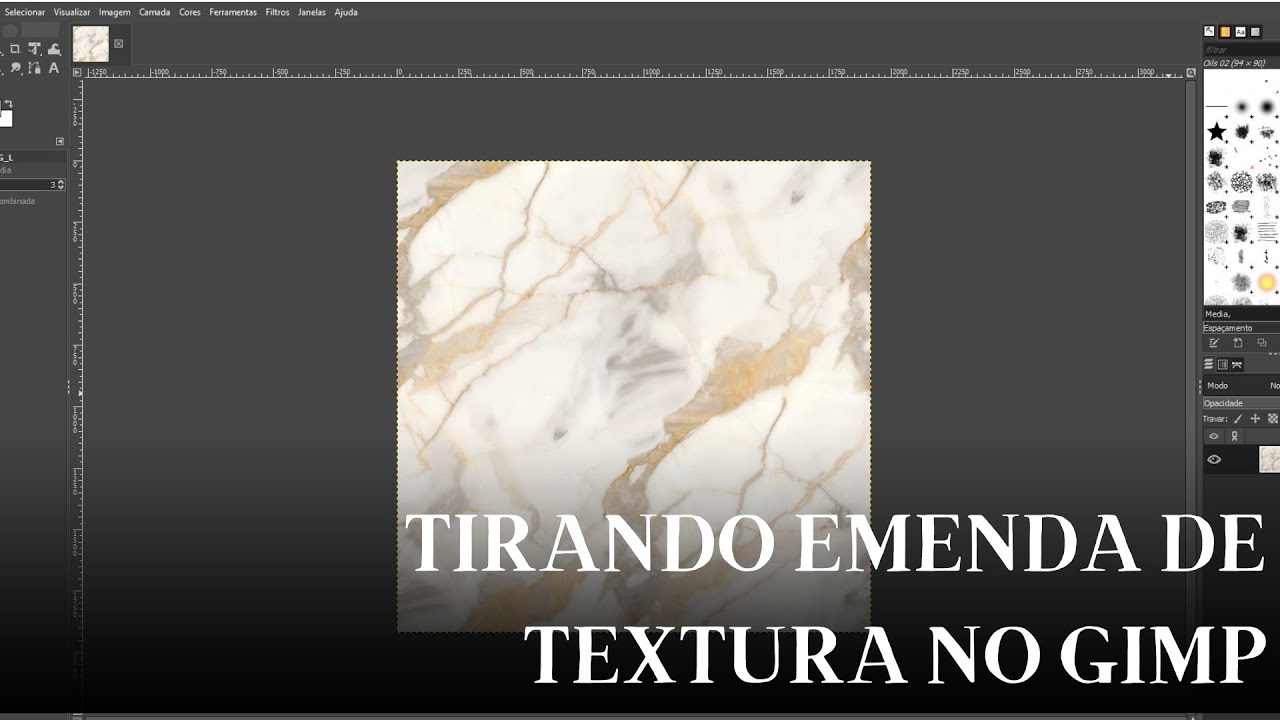
Task: Click the visibility eye column header
Action: point(1214,436)
